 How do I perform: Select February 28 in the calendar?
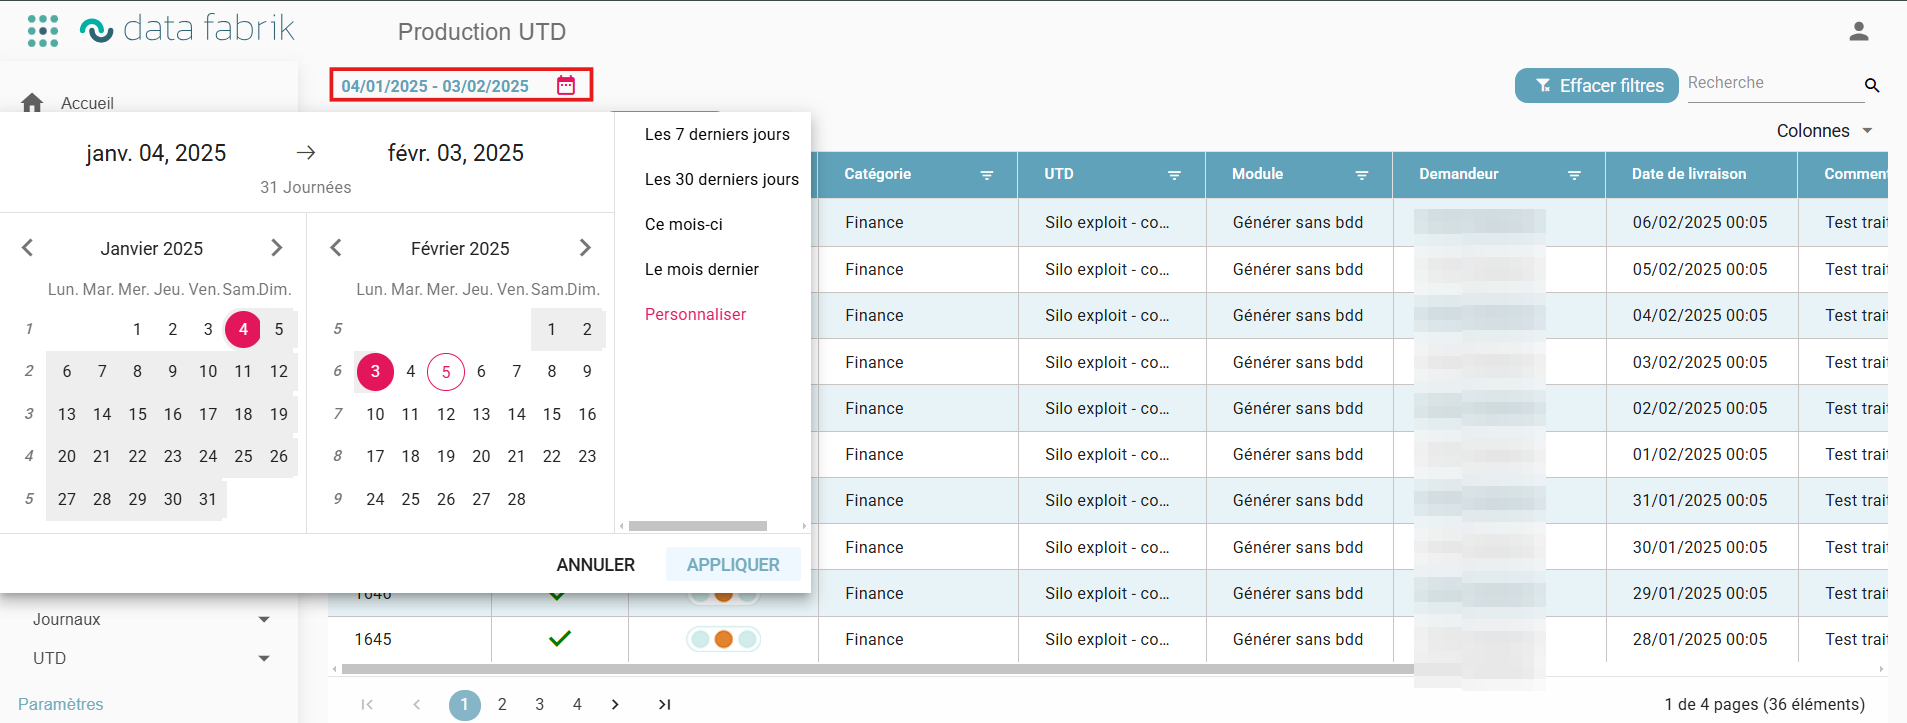coord(517,499)
